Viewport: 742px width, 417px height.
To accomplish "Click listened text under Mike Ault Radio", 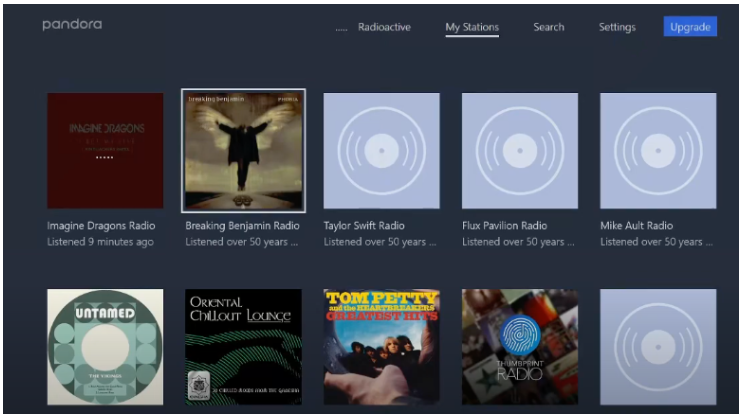I will coord(656,242).
